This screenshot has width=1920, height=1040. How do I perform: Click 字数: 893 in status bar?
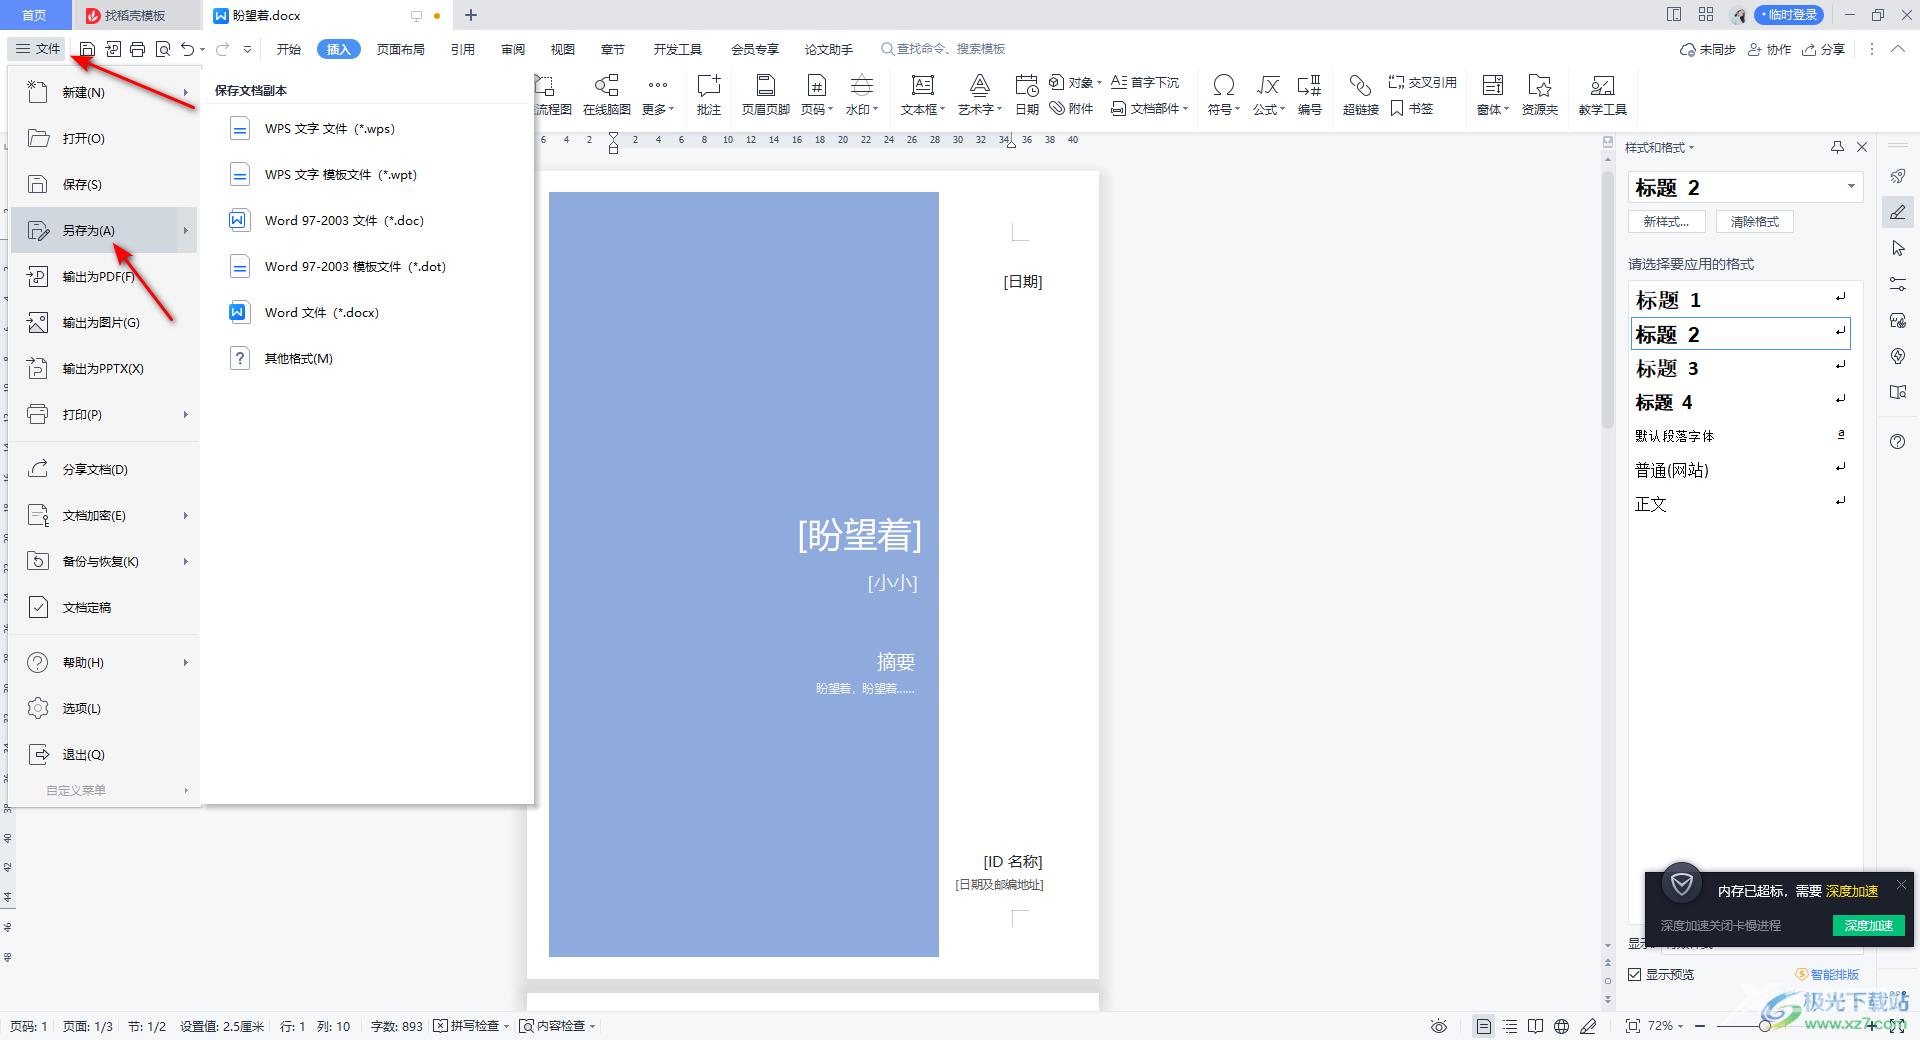(396, 1026)
